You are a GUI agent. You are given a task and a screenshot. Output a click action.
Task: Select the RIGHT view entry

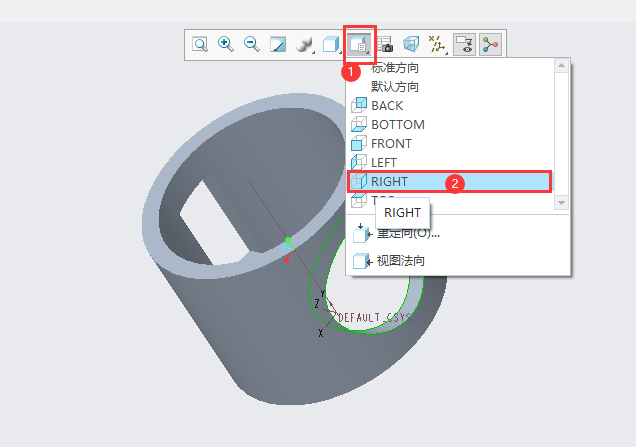pos(449,182)
